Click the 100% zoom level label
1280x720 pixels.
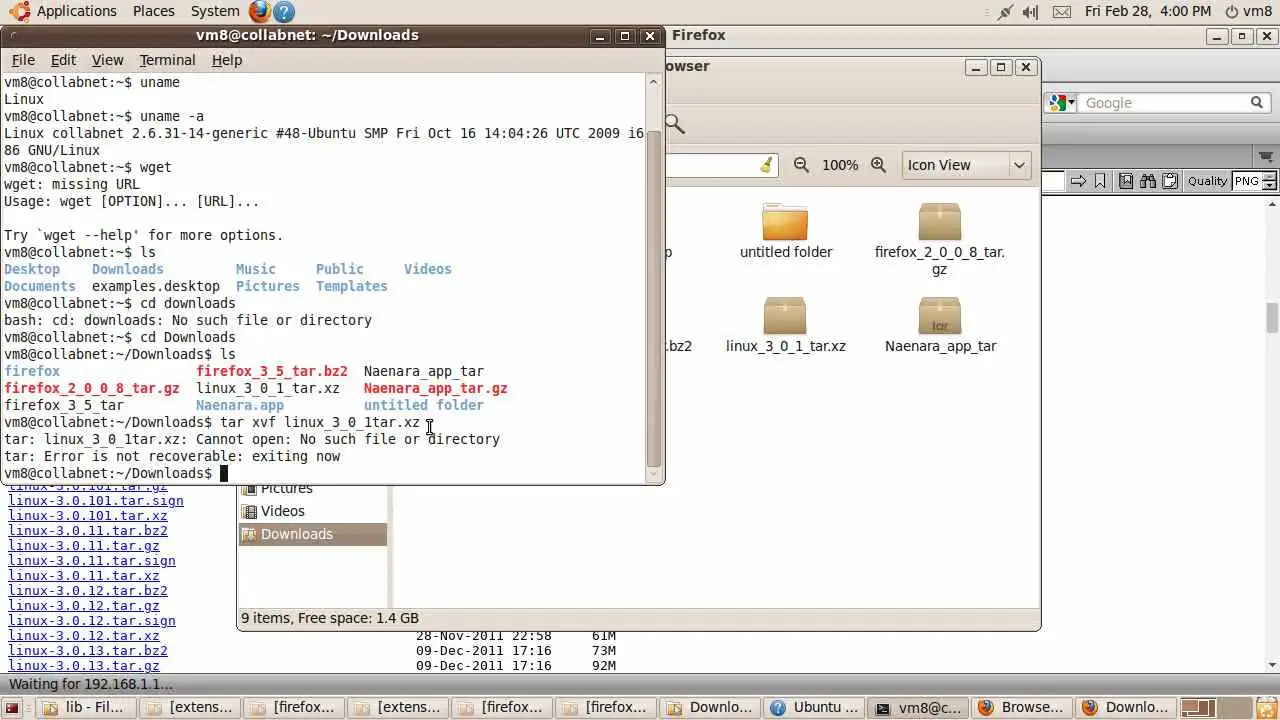click(x=840, y=165)
